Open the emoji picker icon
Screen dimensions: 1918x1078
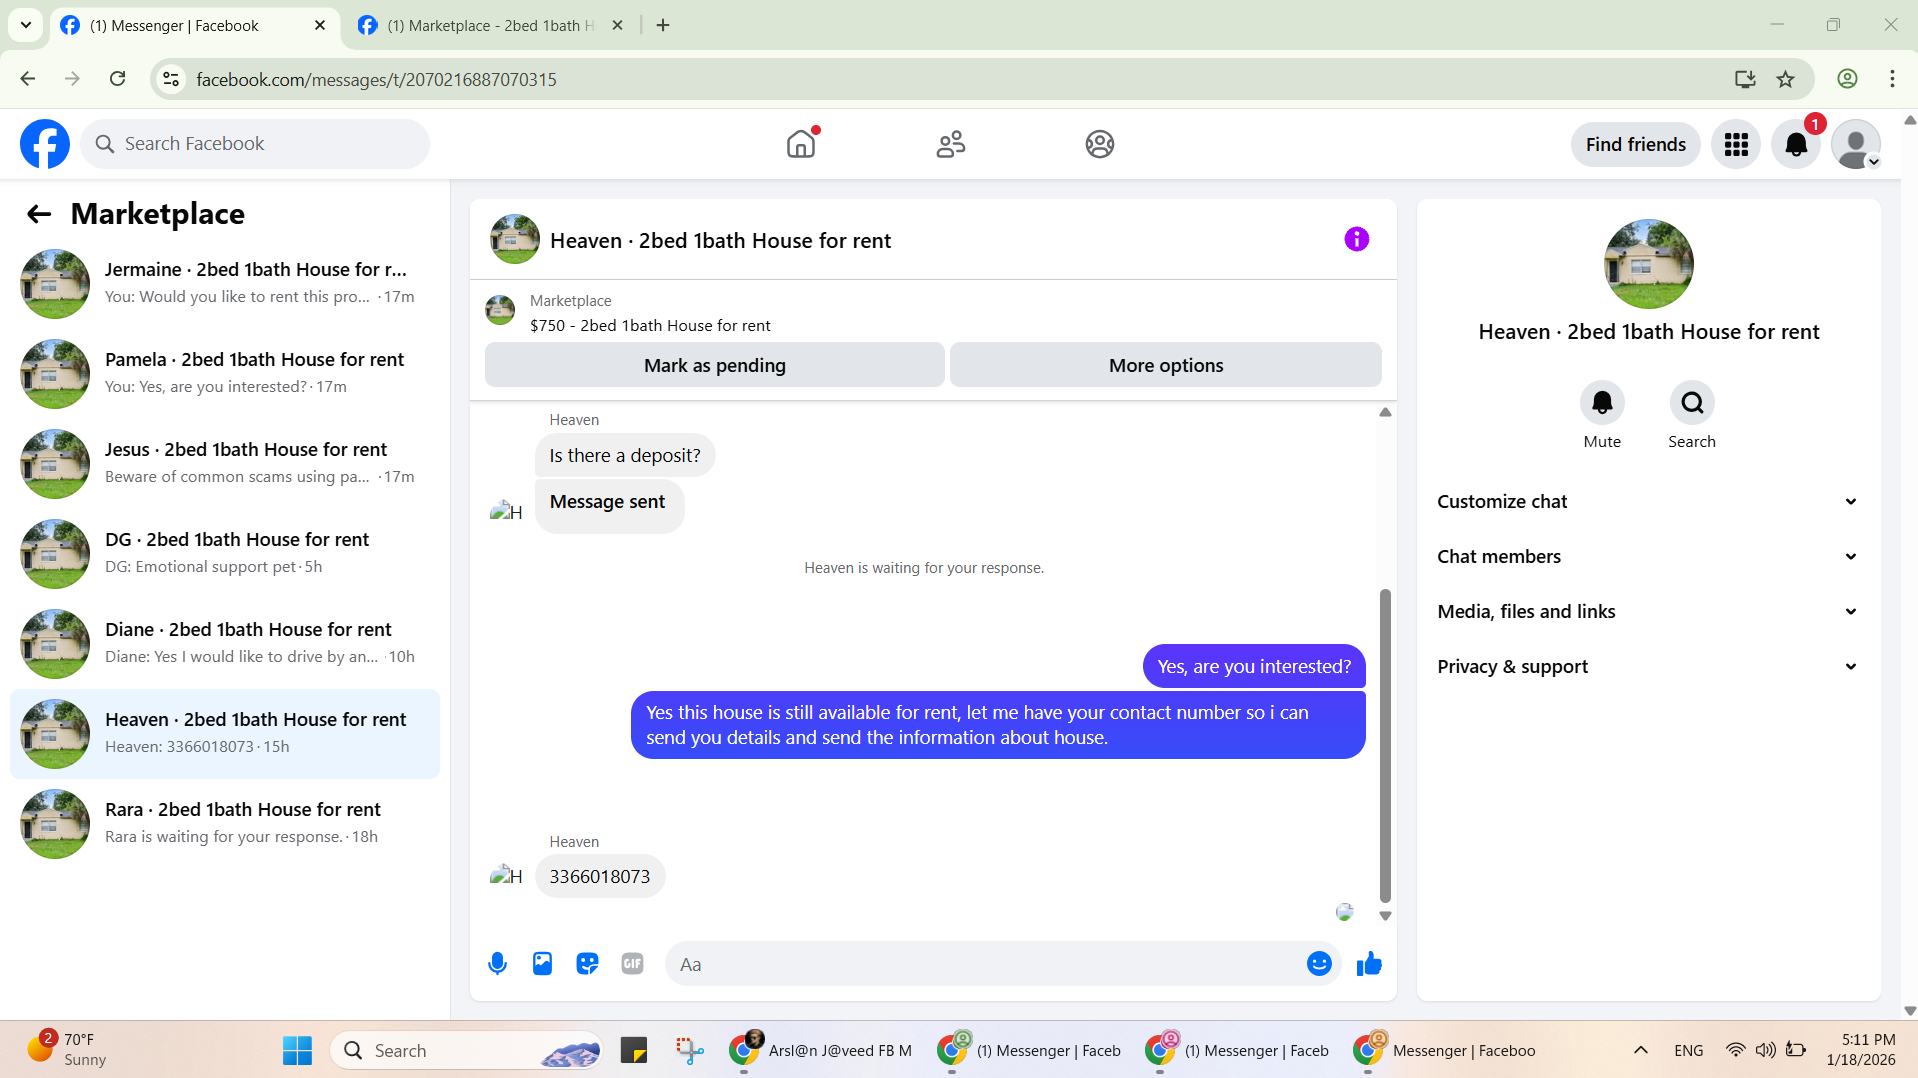[1319, 964]
